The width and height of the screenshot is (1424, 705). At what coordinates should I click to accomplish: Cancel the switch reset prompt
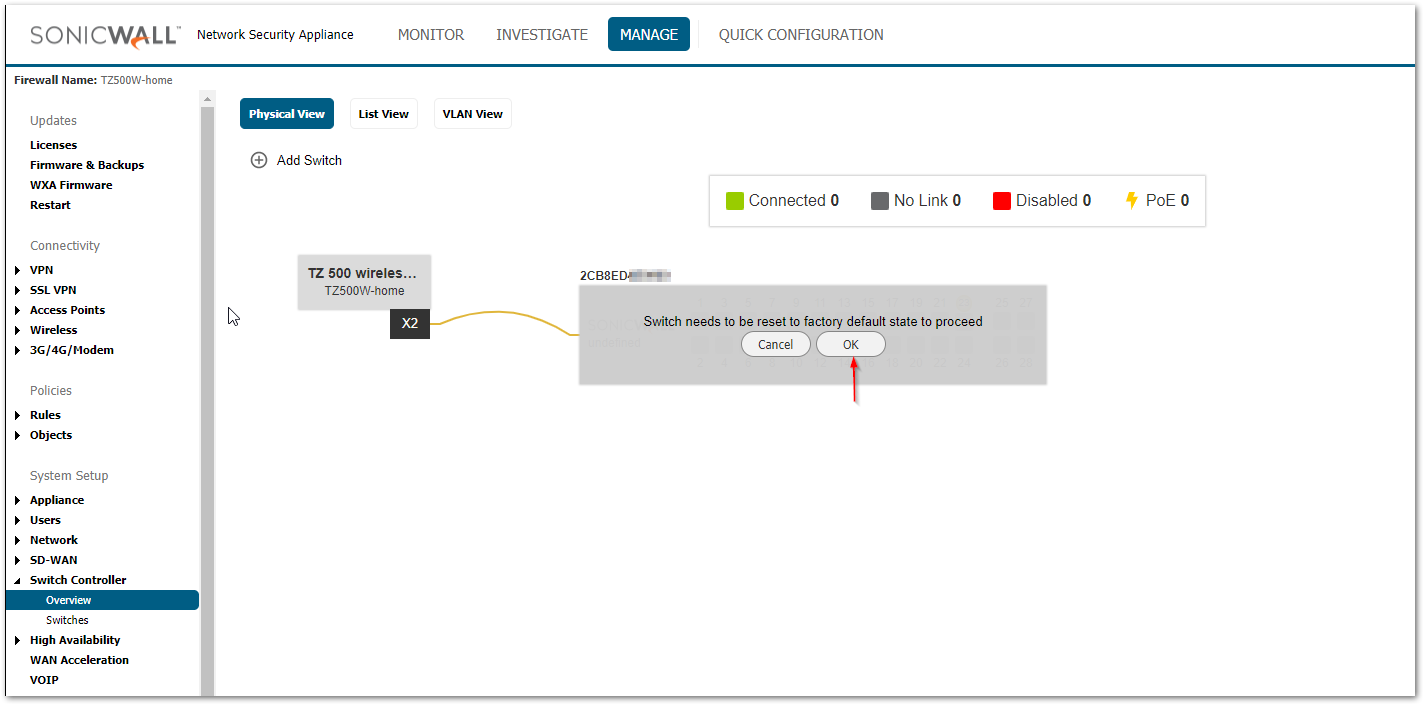point(775,344)
